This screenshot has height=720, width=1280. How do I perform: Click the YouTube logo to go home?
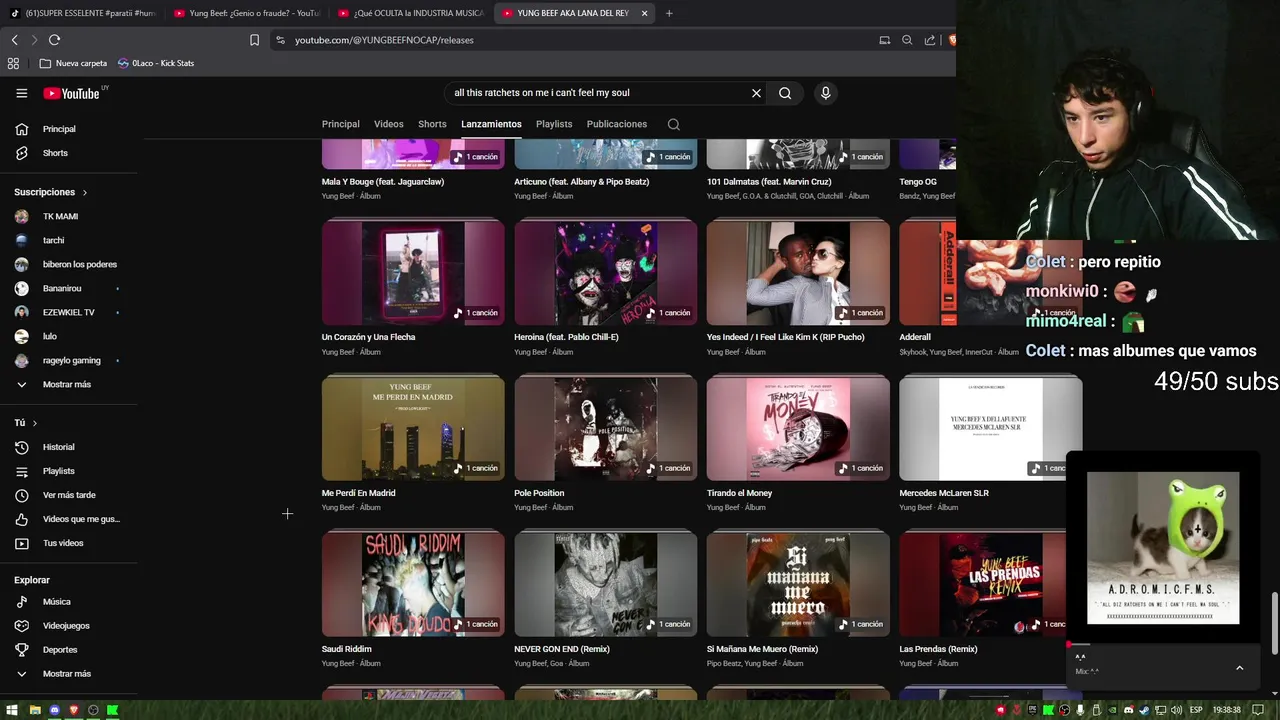pos(72,93)
